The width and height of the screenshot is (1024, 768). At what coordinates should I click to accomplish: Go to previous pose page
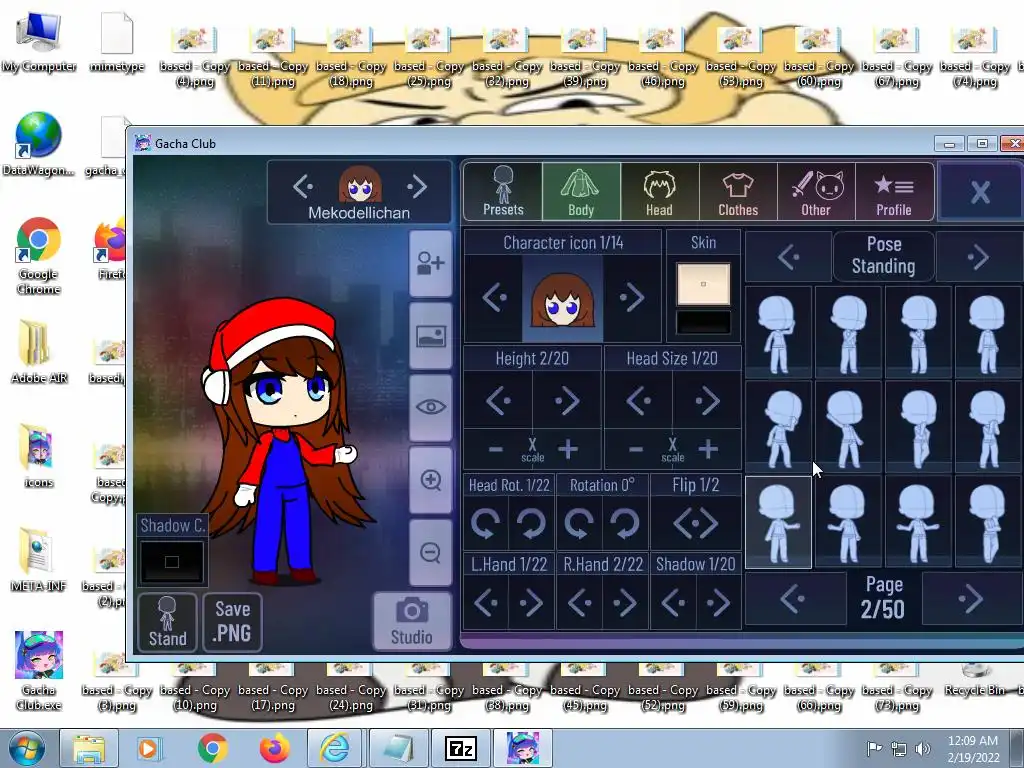pyautogui.click(x=793, y=599)
